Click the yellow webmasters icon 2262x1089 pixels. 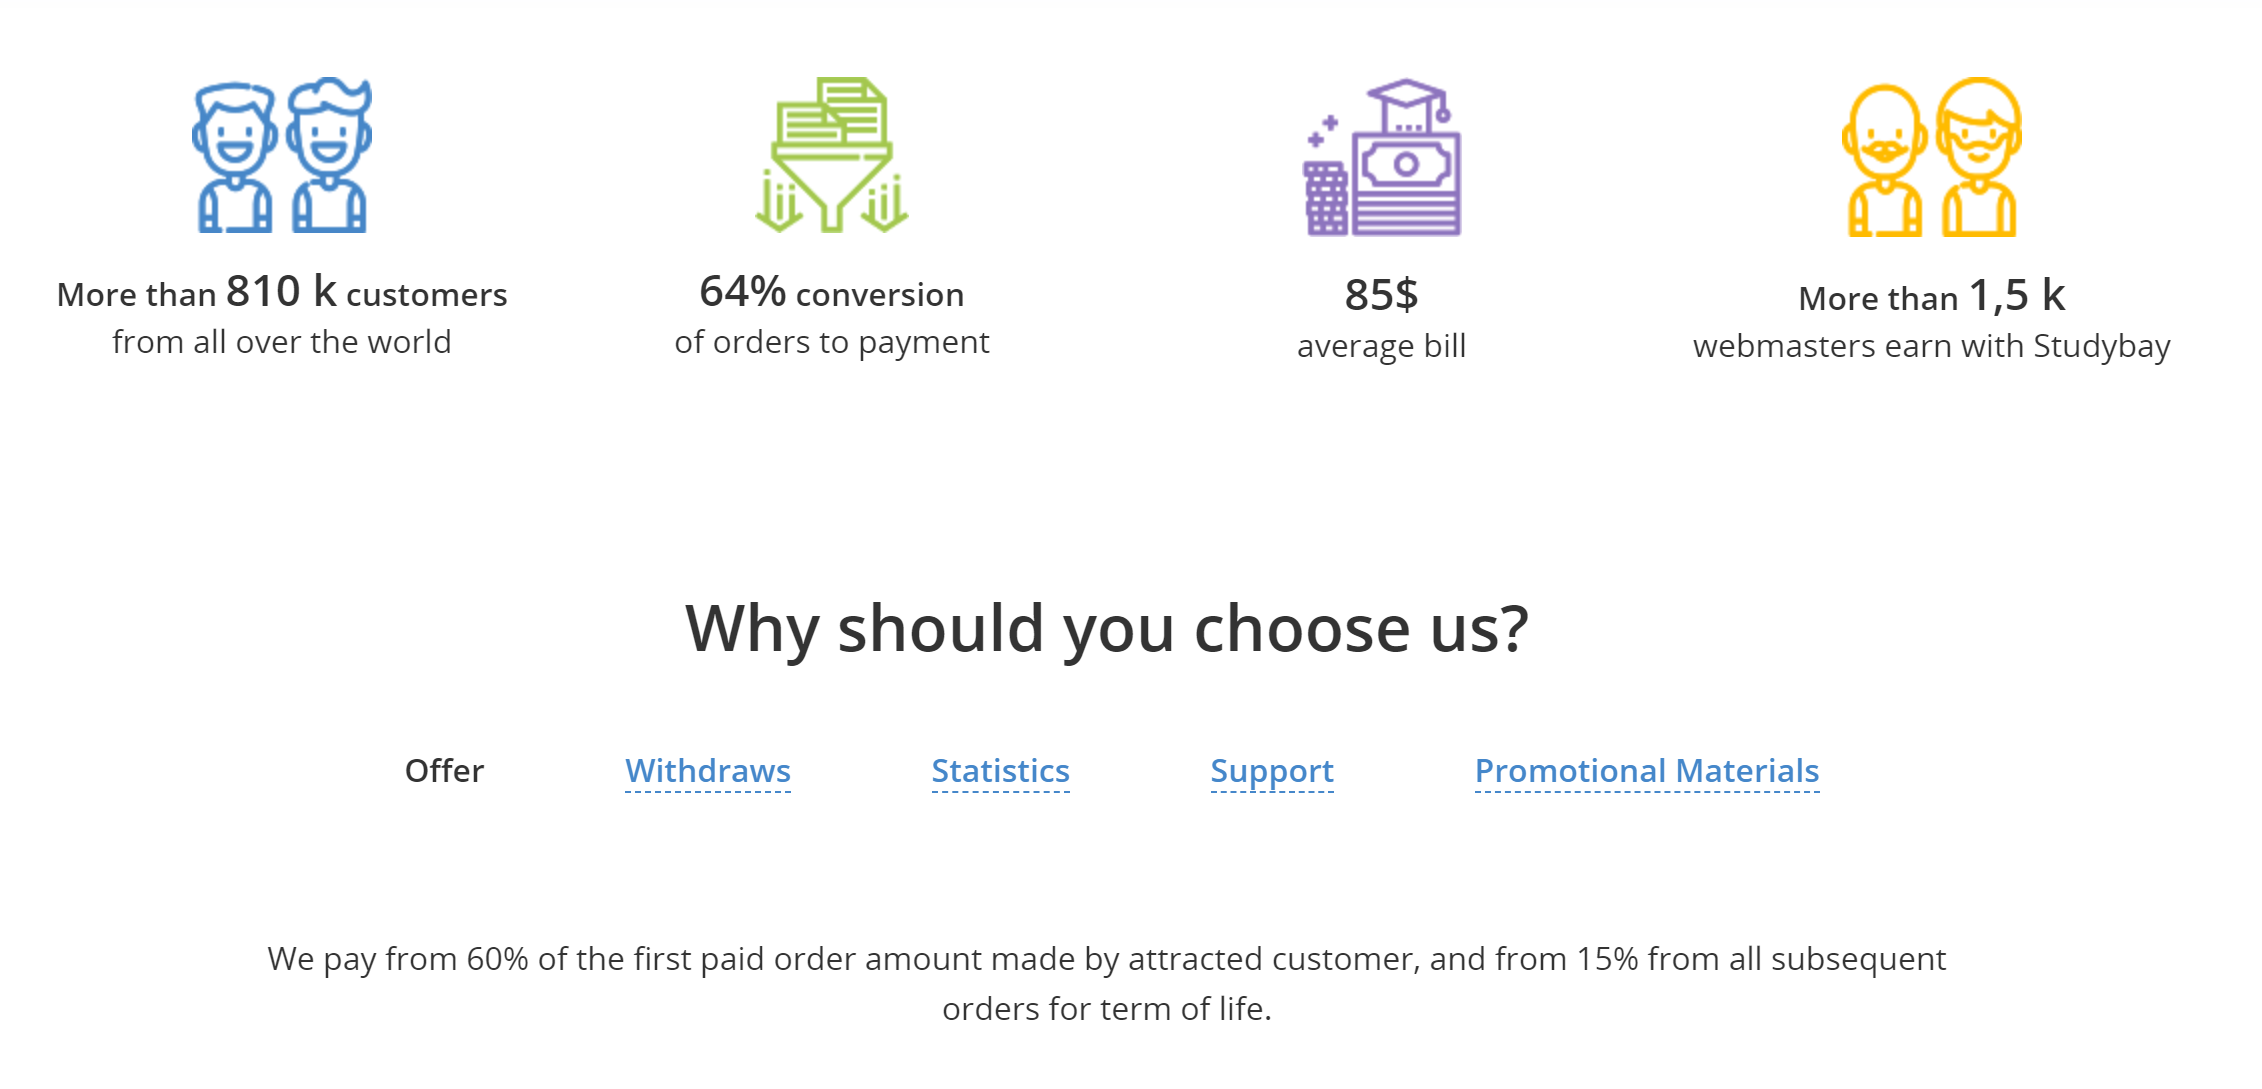[1931, 158]
